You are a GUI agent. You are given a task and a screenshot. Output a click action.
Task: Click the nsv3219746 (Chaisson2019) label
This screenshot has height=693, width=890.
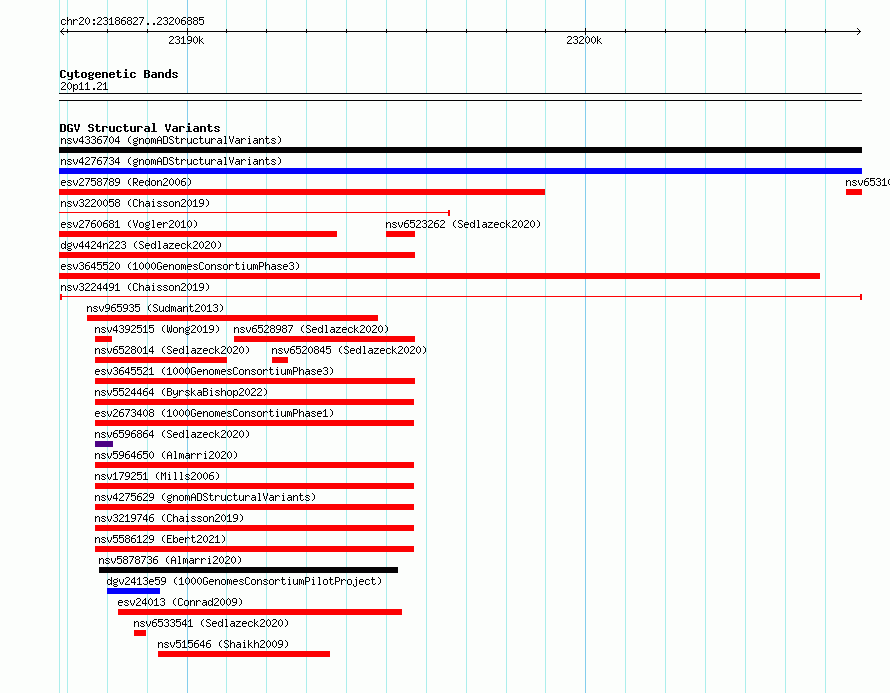click(x=169, y=518)
